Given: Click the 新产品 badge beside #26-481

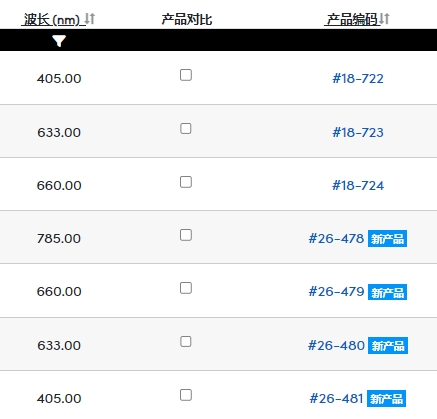Looking at the screenshot, I should point(386,398).
